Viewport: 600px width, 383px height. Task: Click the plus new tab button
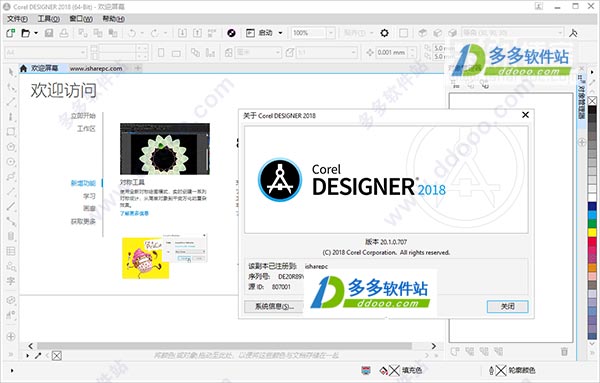point(138,68)
